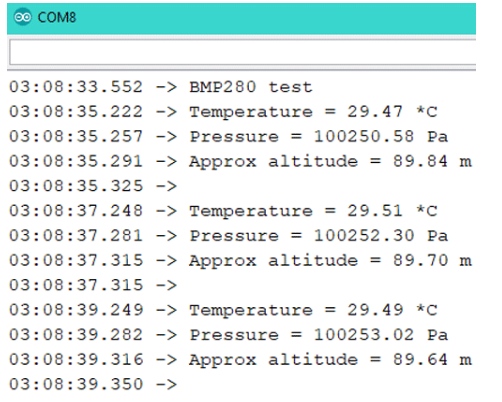The width and height of the screenshot is (502, 402).
Task: Click the last line timestamp 03:08:39.350
Action: coord(76,384)
